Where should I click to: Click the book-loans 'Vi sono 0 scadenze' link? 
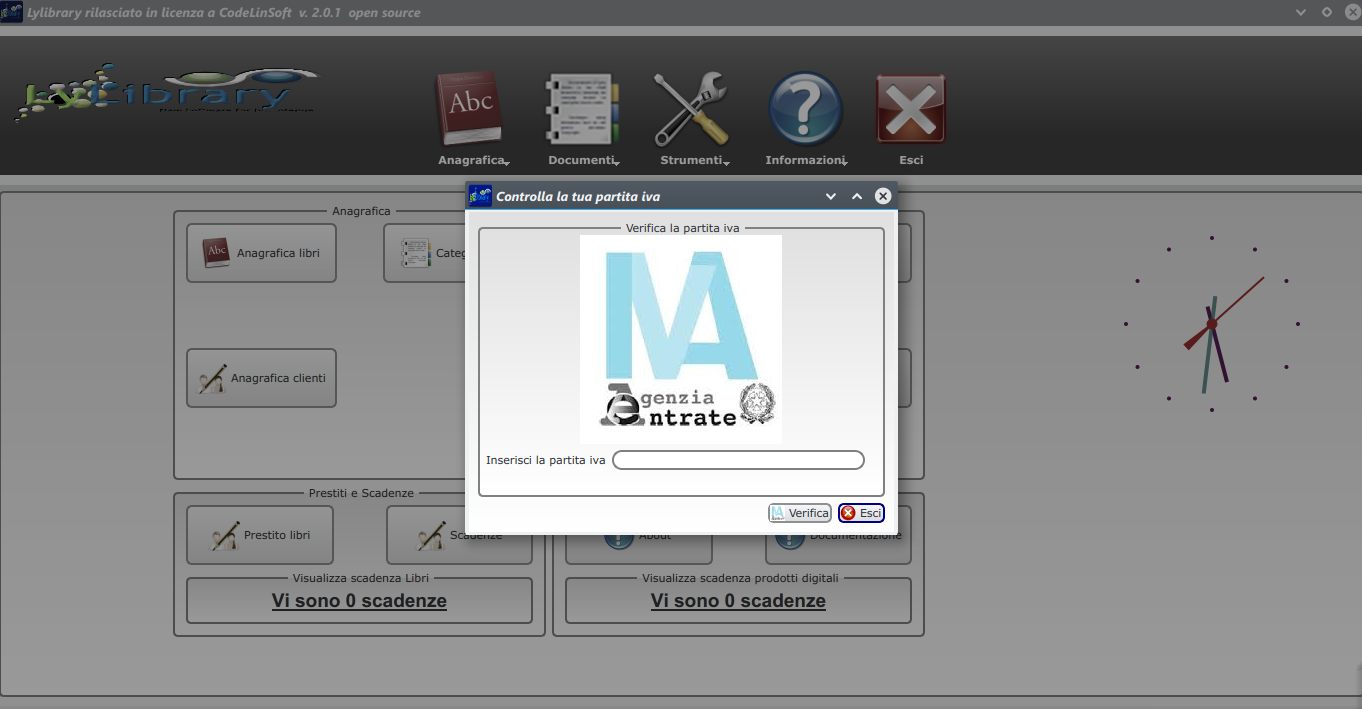(359, 601)
